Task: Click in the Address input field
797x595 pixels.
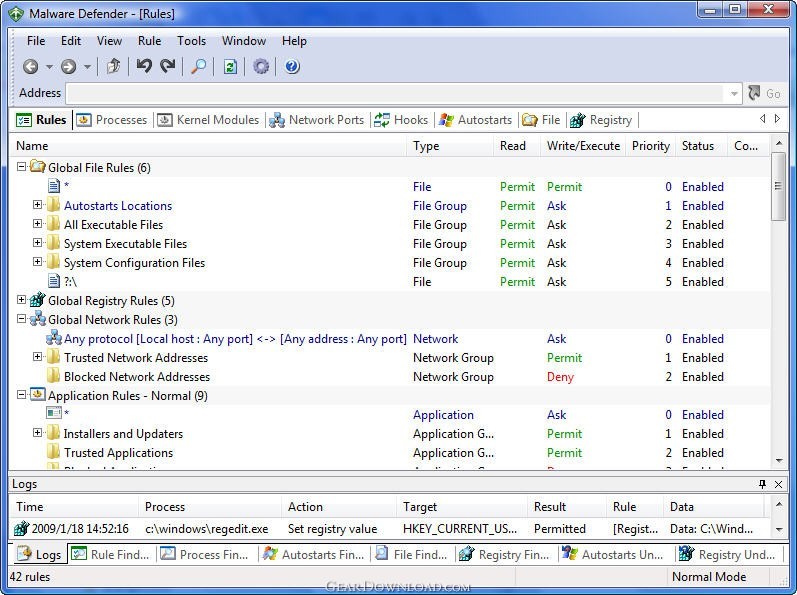Action: pyautogui.click(x=394, y=93)
